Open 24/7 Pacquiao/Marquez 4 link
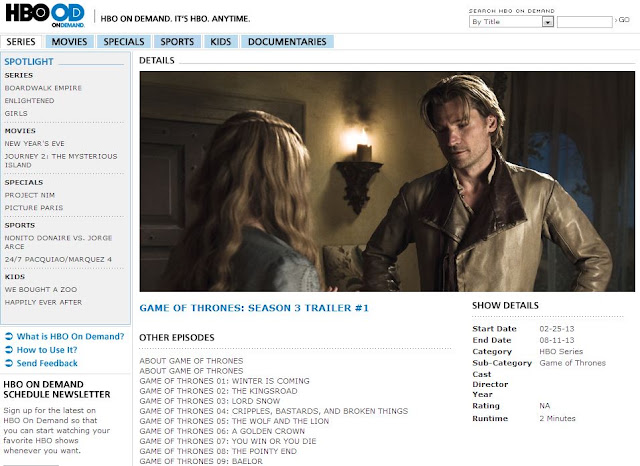Viewport: 640px width, 466px height. click(58, 260)
